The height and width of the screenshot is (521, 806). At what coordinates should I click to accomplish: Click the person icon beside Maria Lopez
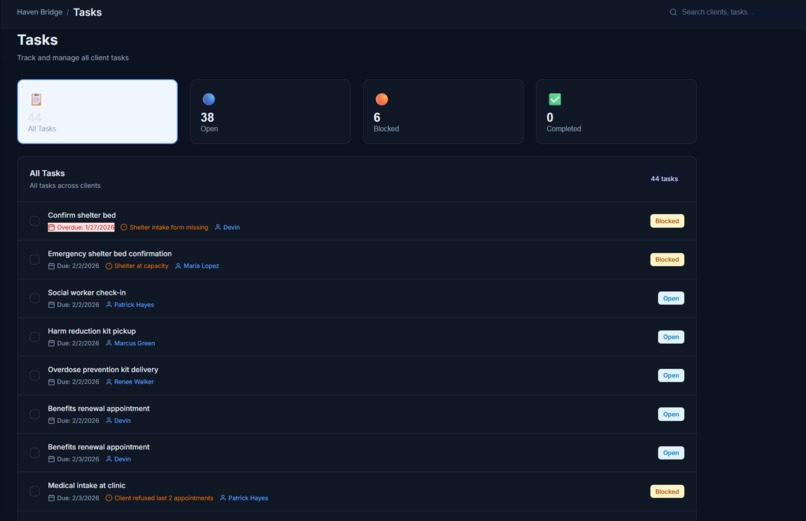tap(178, 266)
